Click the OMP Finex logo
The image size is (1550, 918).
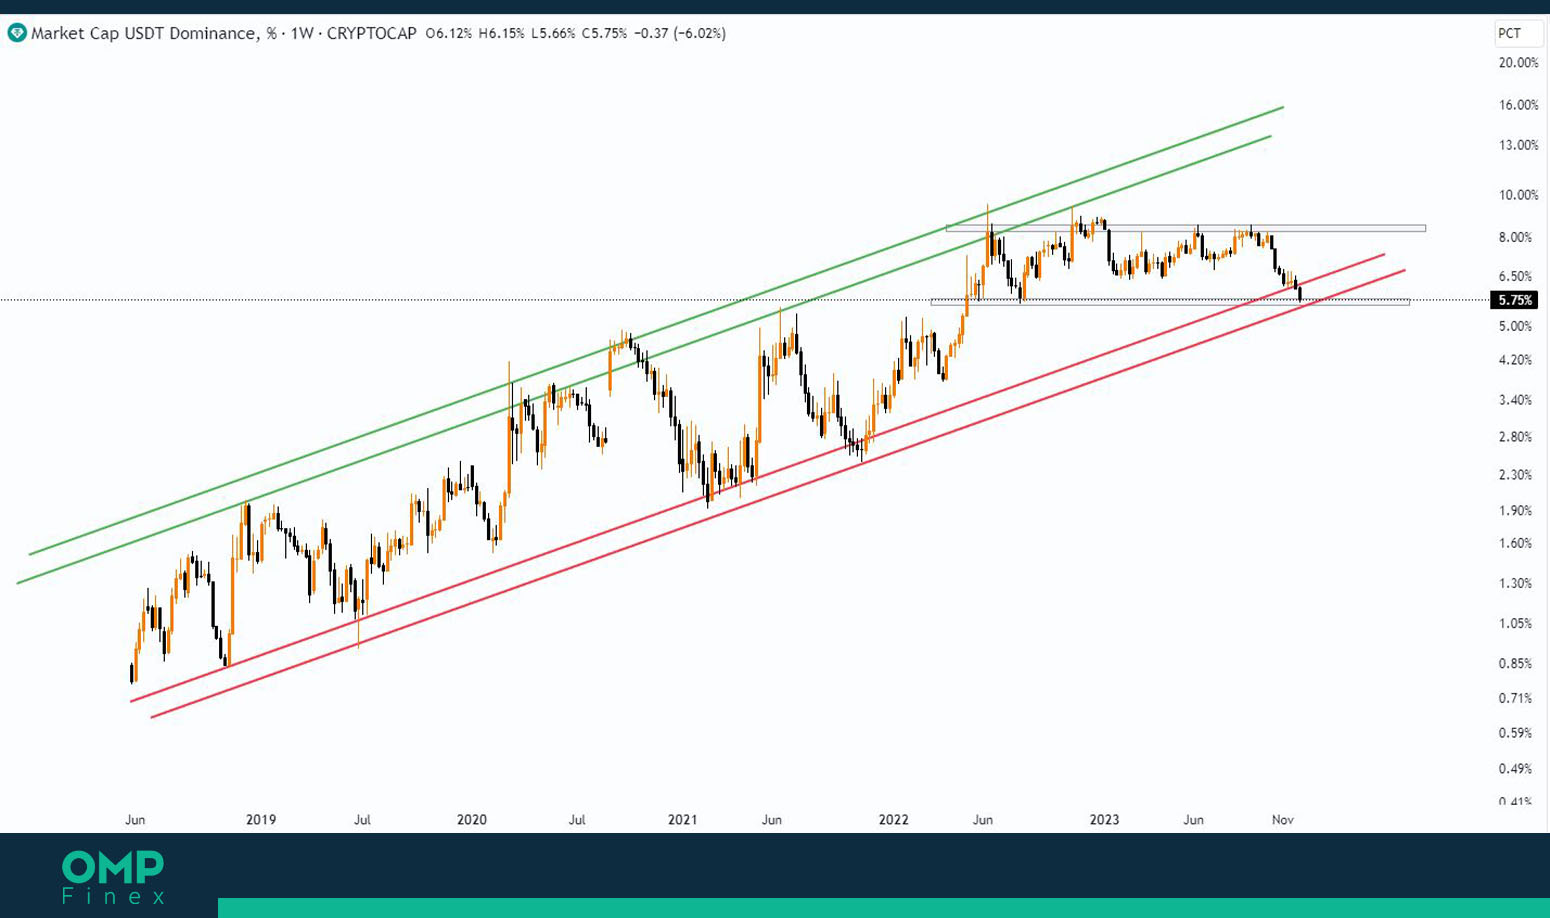click(x=112, y=877)
